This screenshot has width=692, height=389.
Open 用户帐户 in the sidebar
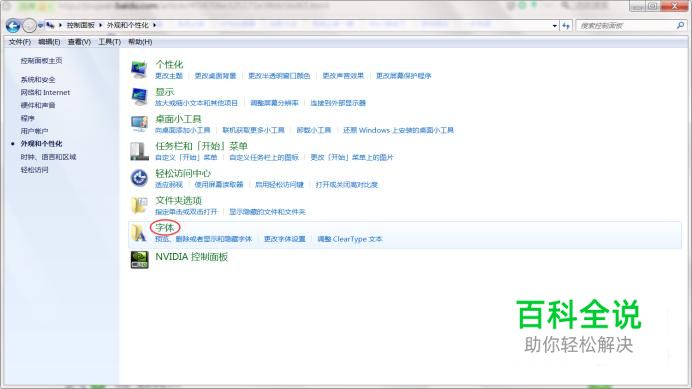[34, 131]
